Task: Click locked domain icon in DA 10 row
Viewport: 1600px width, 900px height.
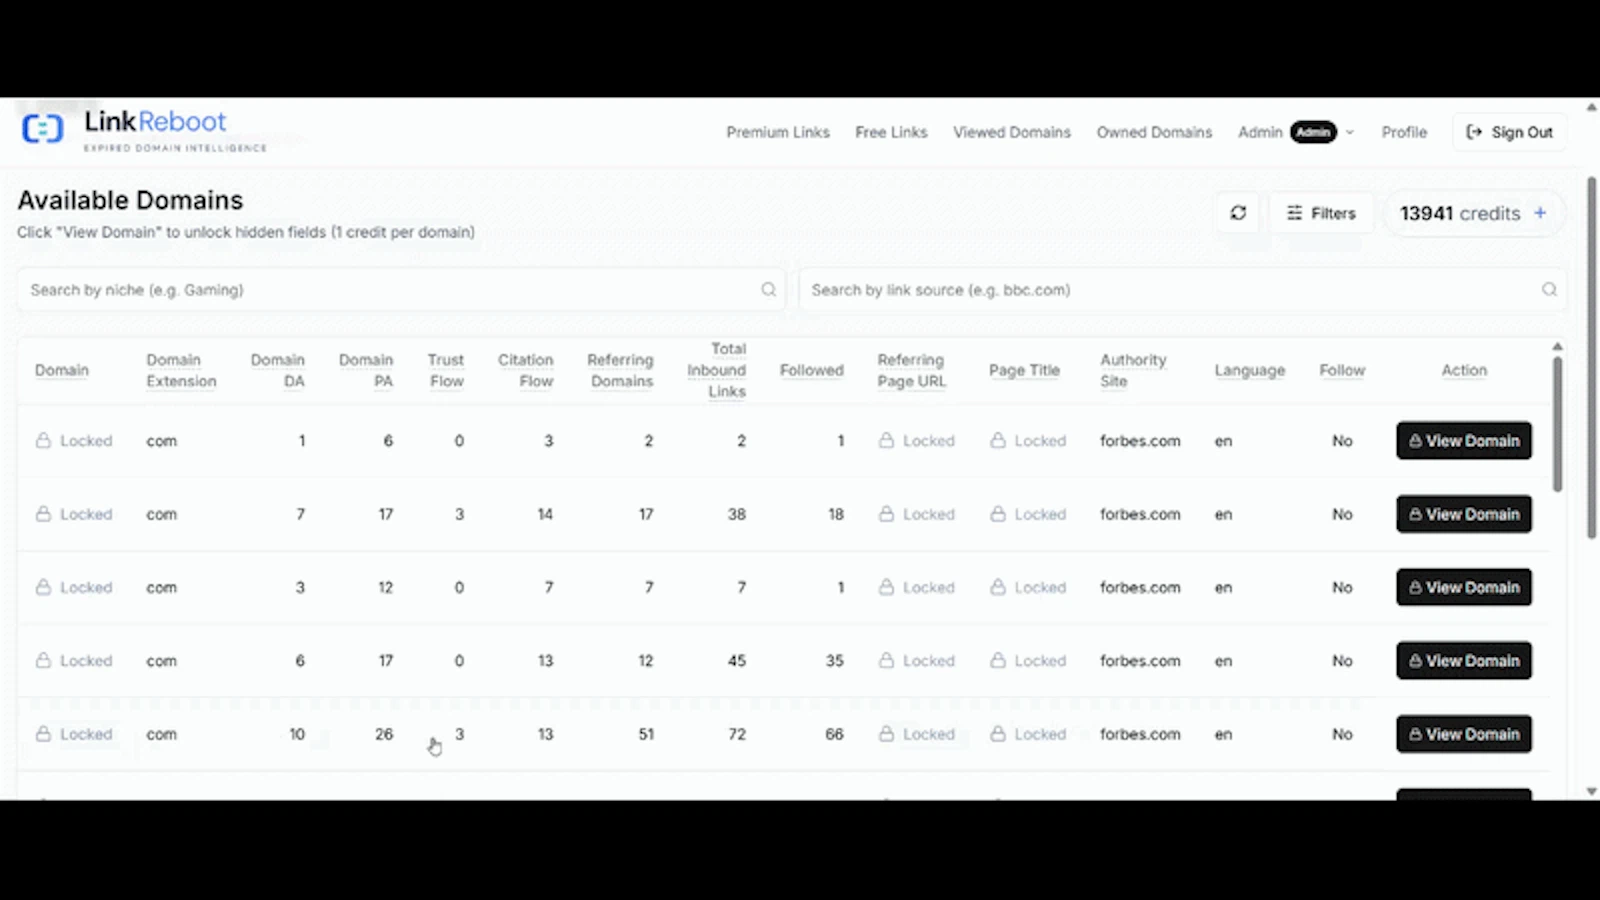Action: coord(43,734)
